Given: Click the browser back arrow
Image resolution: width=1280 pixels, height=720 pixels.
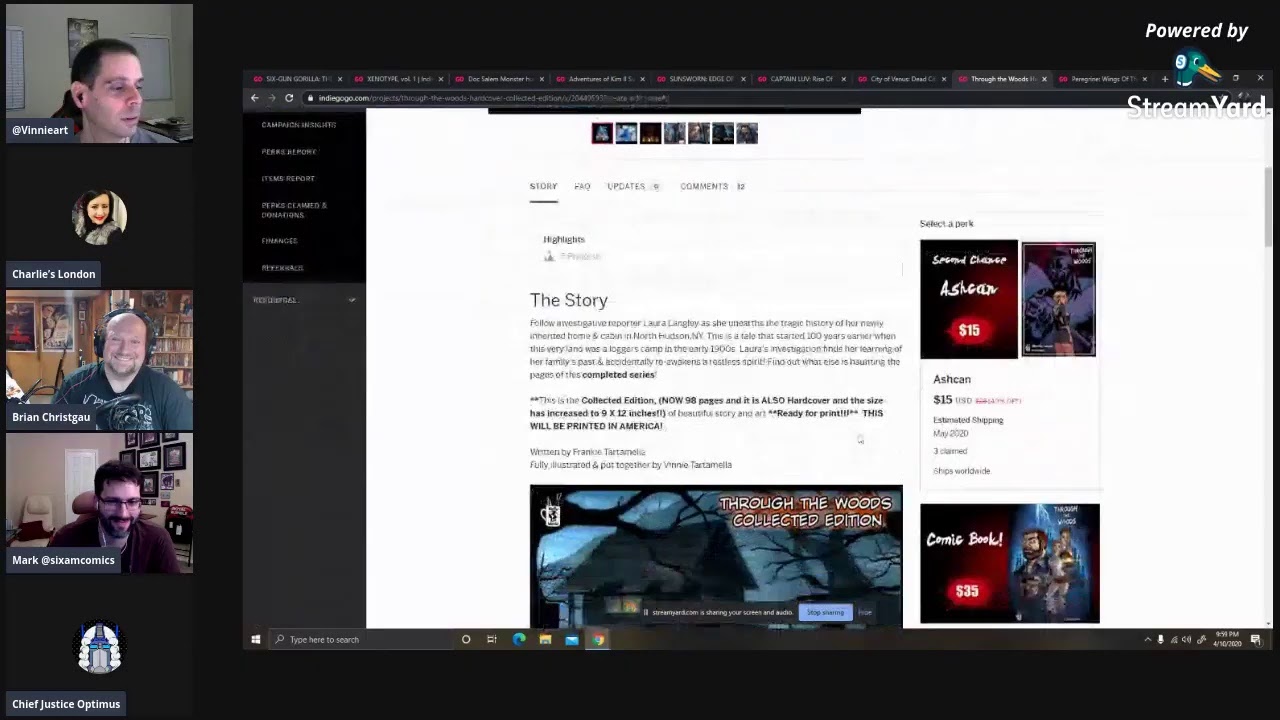Looking at the screenshot, I should [254, 98].
